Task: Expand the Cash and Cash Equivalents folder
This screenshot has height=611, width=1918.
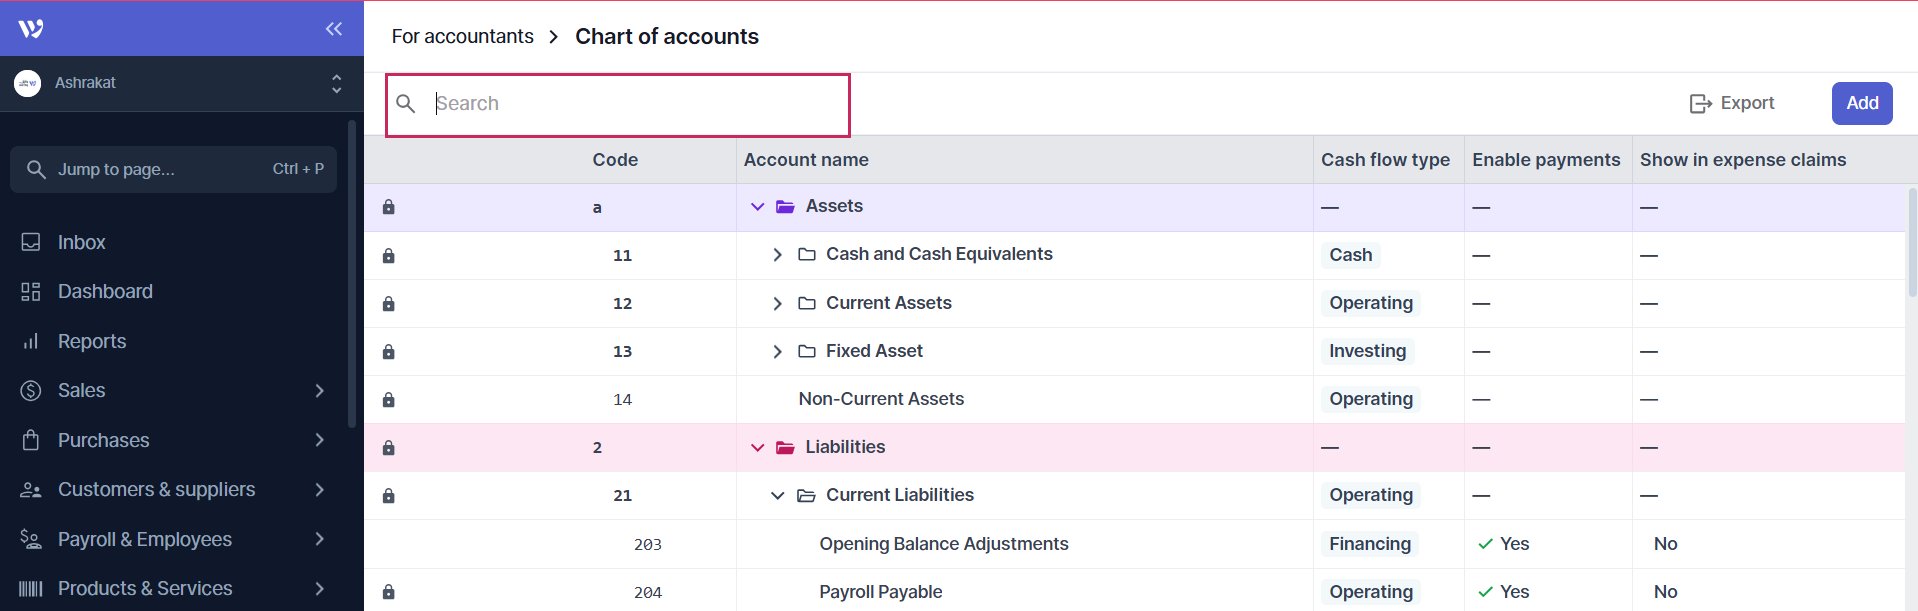Action: tap(778, 255)
